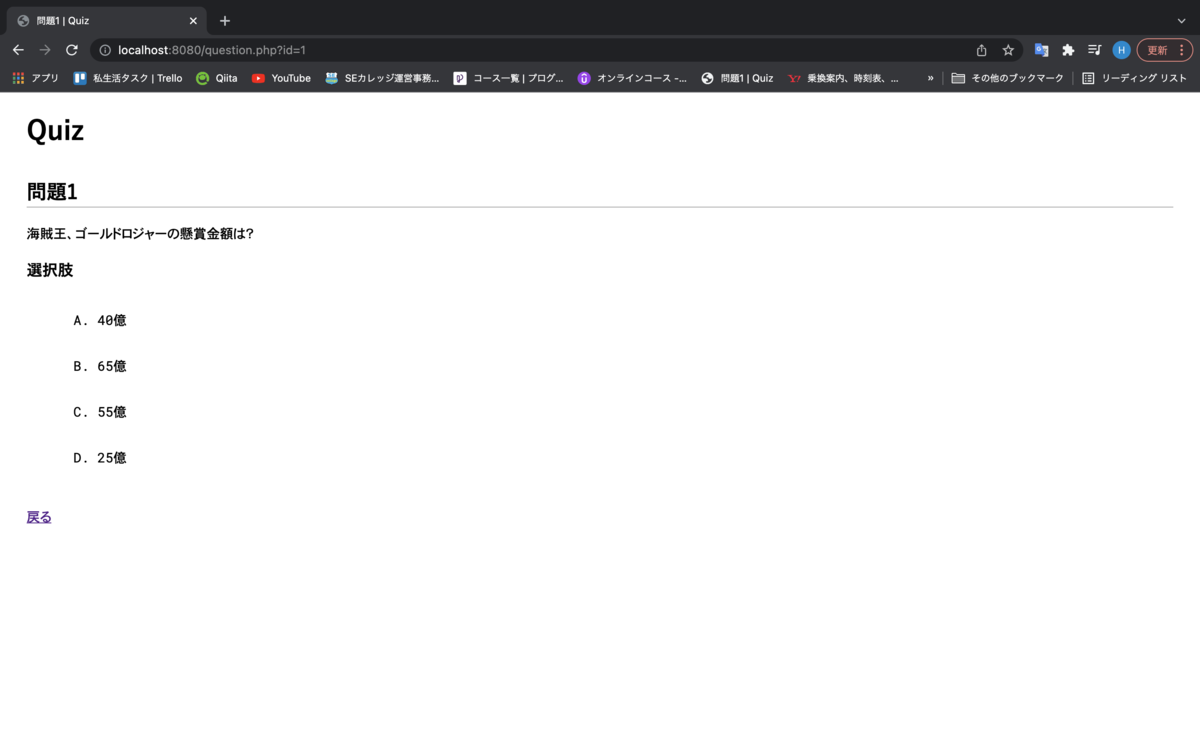
Task: Choose answer B. 65億
Action: coord(100,367)
